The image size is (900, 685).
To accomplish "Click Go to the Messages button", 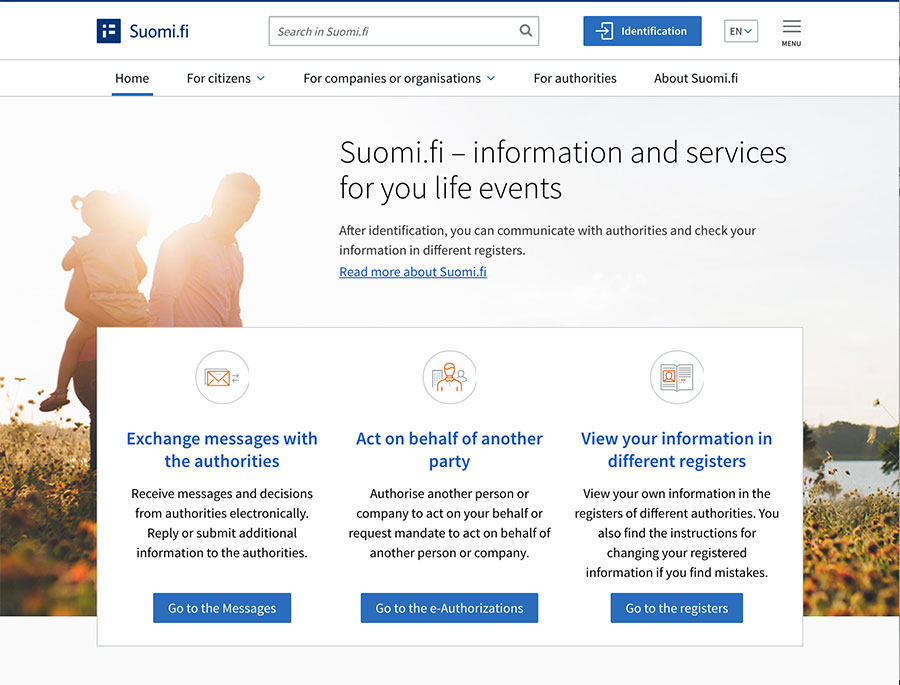I will click(222, 608).
